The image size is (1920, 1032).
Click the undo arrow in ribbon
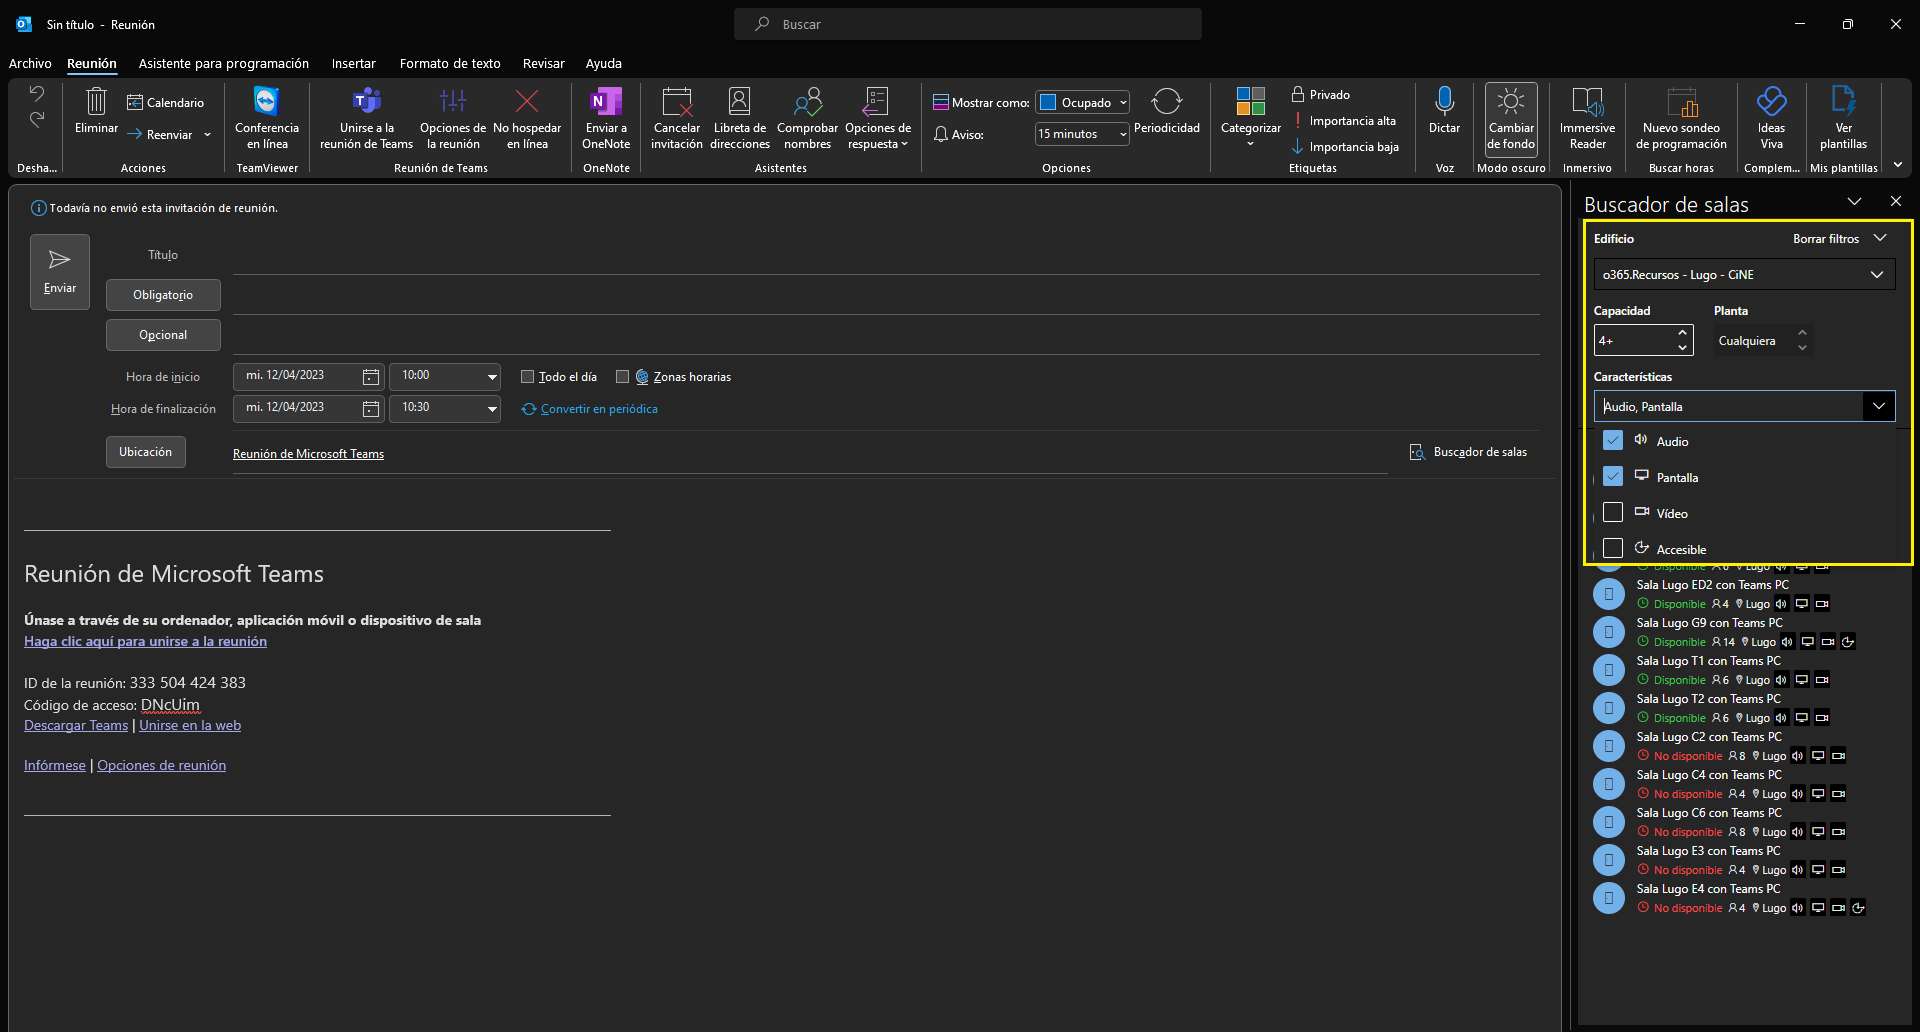coord(37,94)
